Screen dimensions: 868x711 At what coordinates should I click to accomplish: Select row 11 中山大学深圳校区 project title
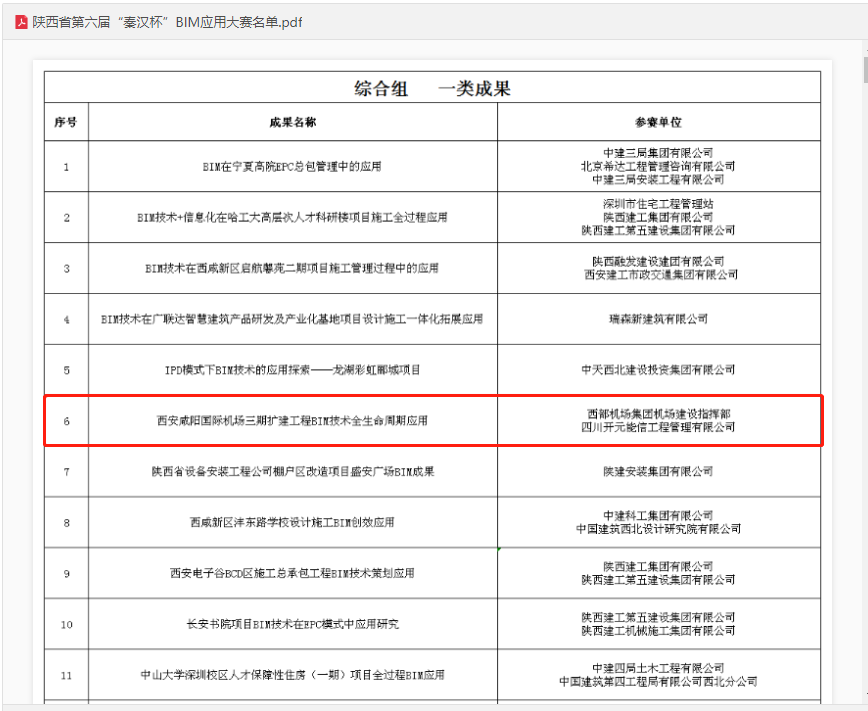point(292,675)
